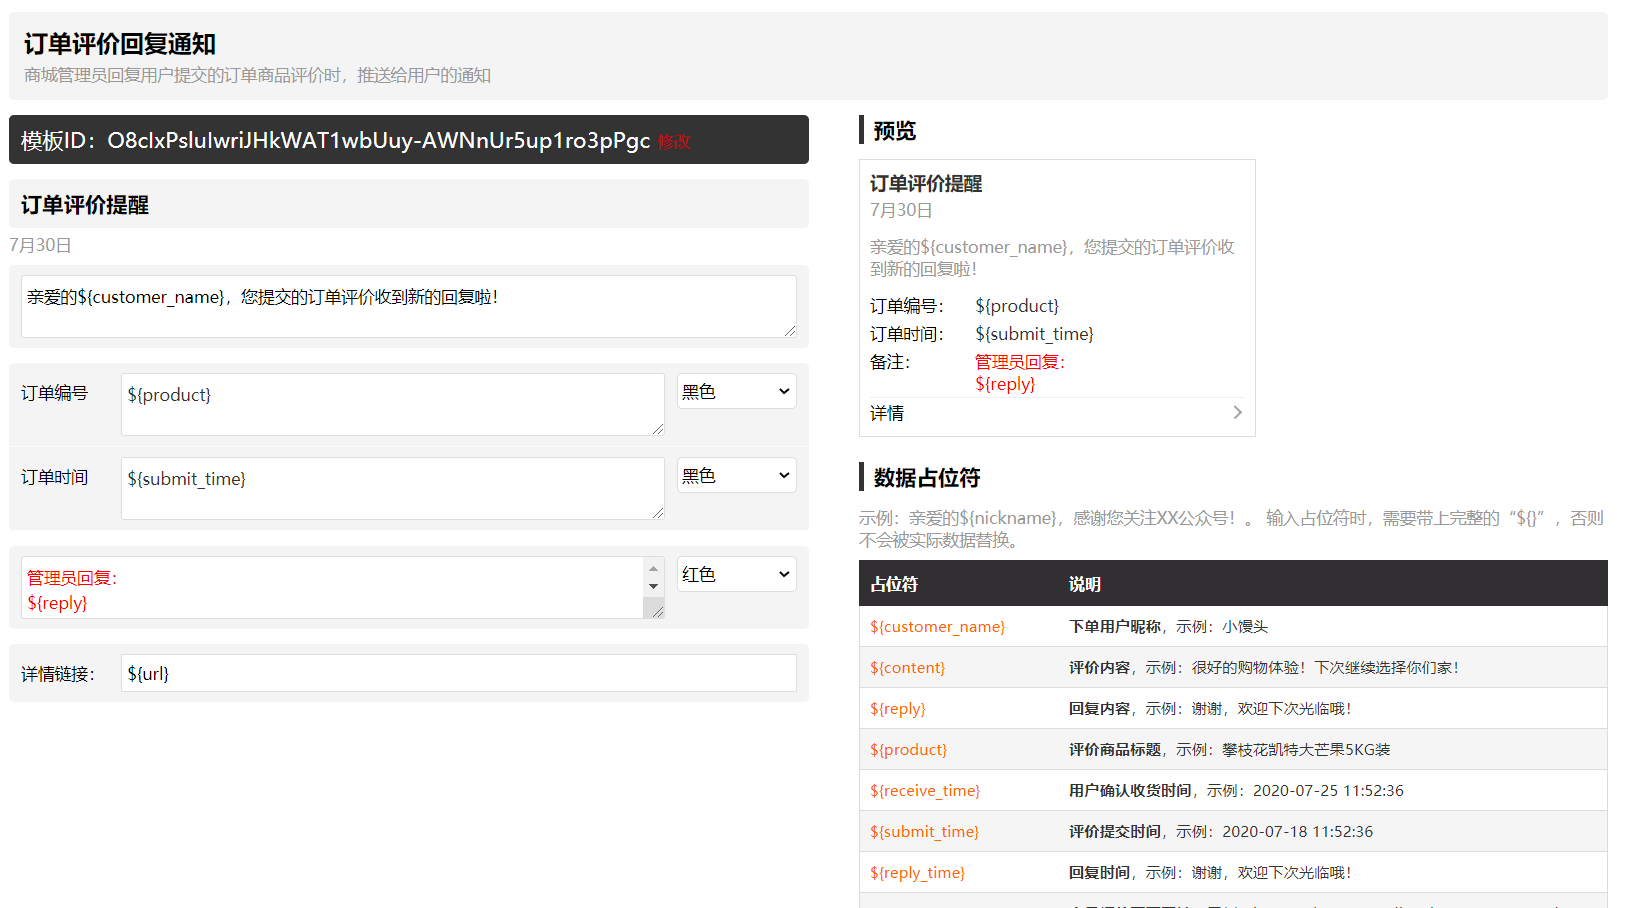Click resize handle of the 订单编号 textarea
This screenshot has height=908, width=1625.
[658, 429]
